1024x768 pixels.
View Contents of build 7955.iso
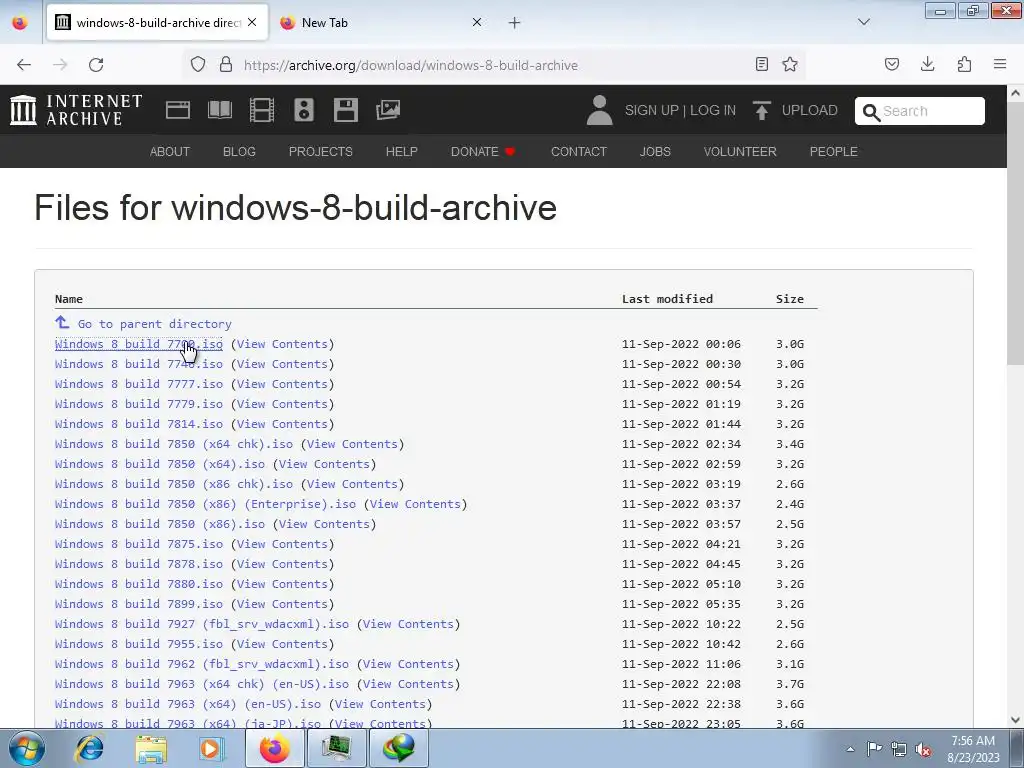(x=282, y=644)
